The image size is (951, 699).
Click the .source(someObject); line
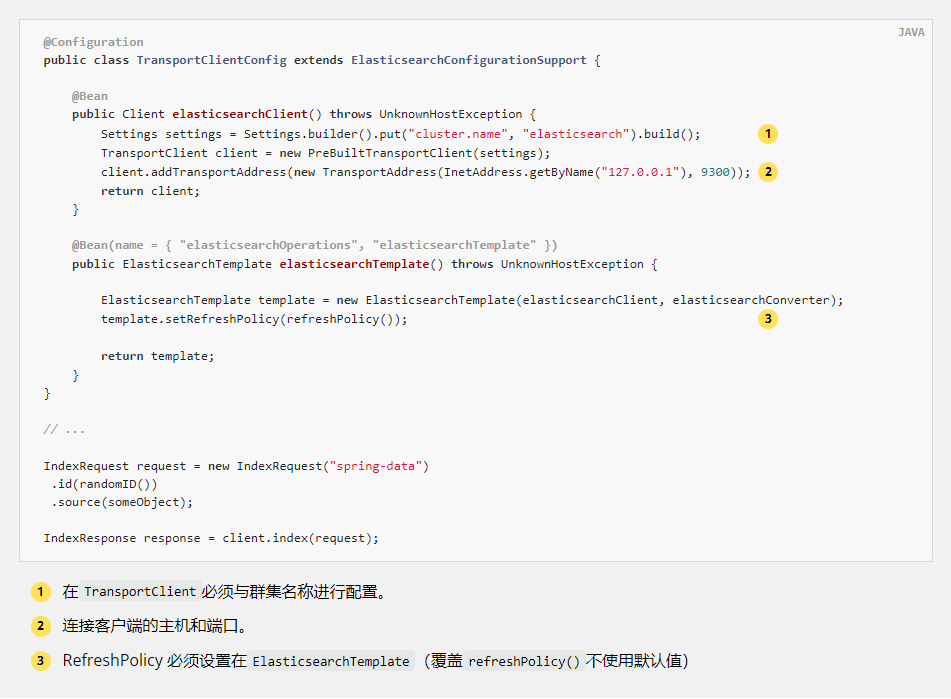click(x=122, y=502)
